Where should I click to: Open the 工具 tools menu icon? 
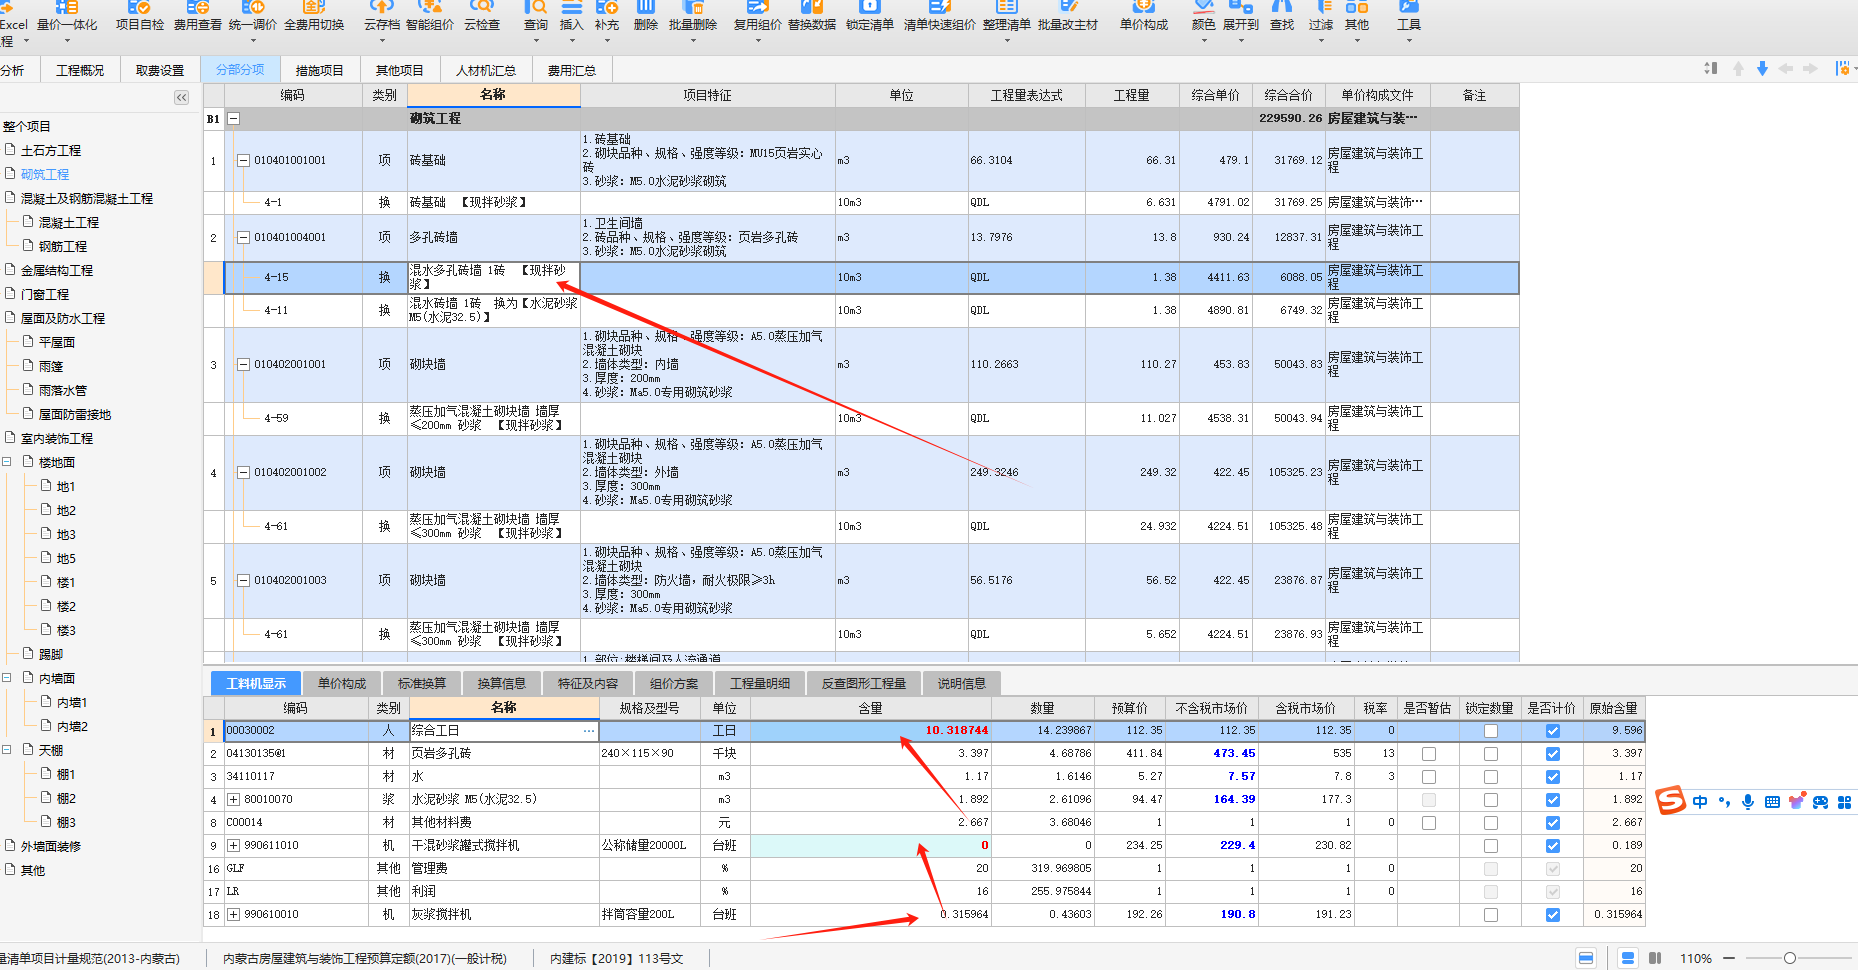click(x=1409, y=16)
